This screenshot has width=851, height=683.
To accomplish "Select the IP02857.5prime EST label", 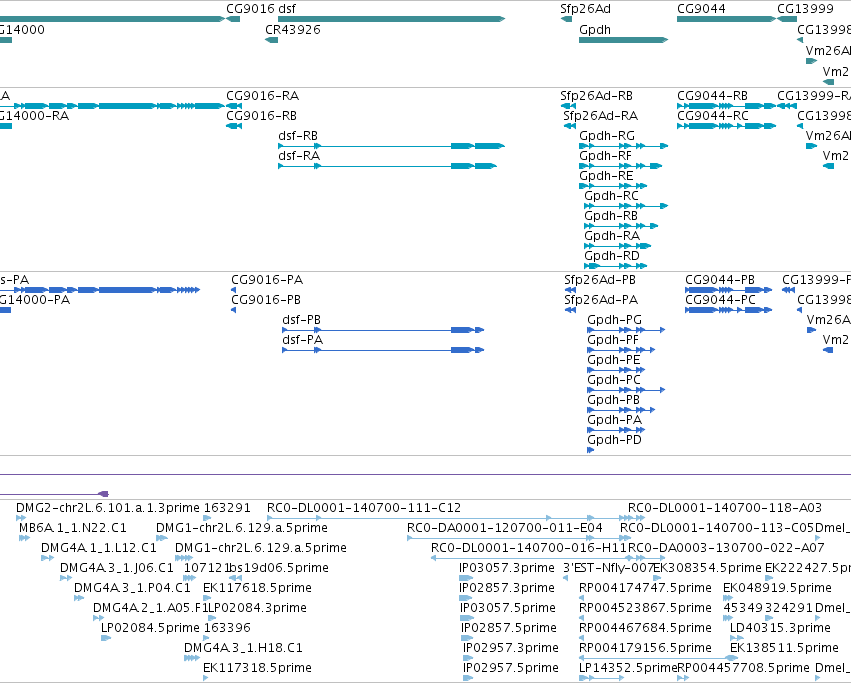I will pyautogui.click(x=509, y=628).
